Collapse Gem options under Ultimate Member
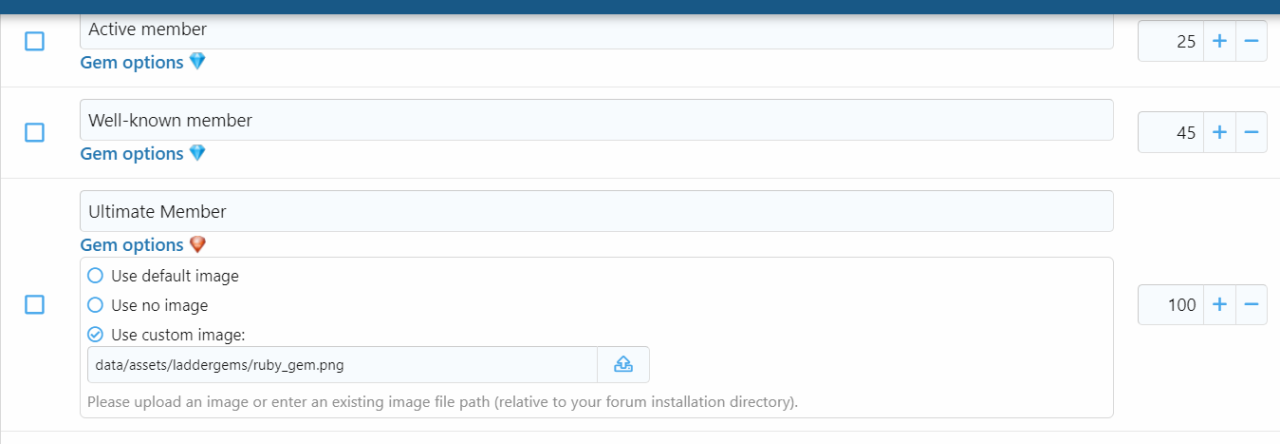The image size is (1280, 444). click(132, 245)
